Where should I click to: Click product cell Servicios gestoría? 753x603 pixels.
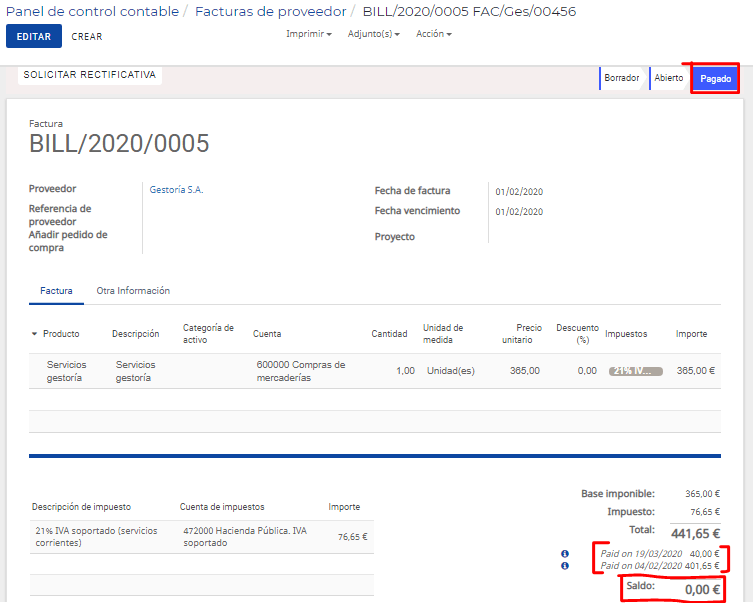pyautogui.click(x=67, y=371)
